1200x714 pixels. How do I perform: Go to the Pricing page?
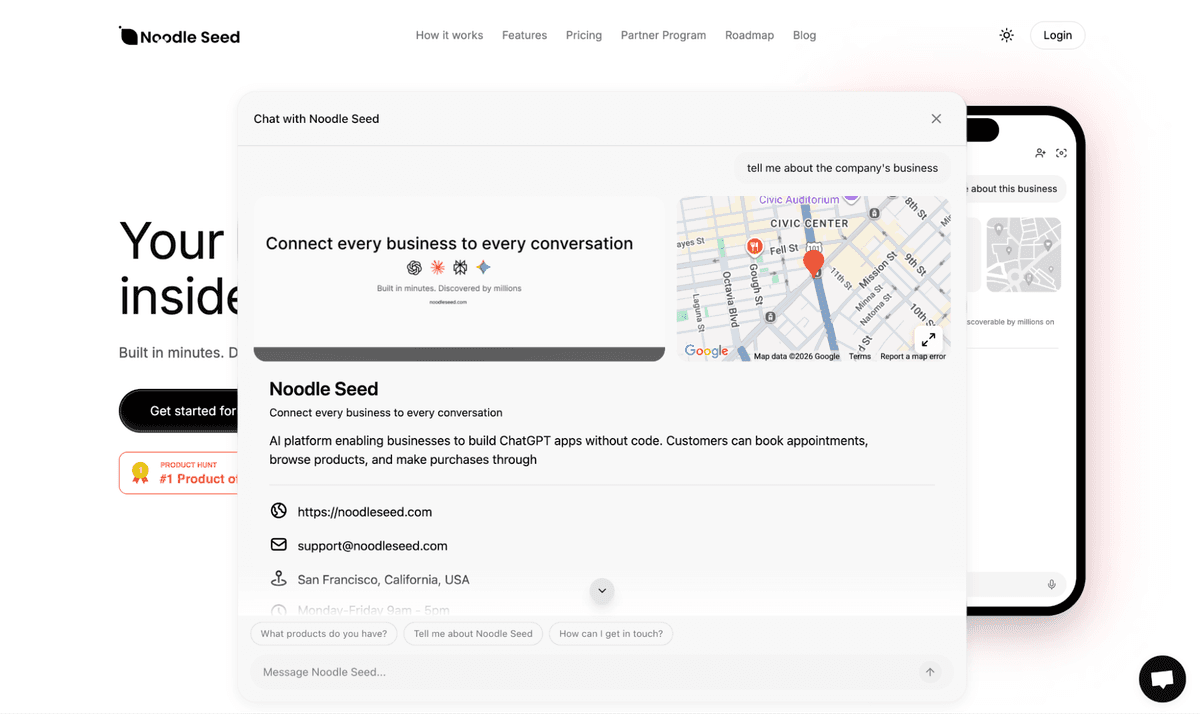584,35
